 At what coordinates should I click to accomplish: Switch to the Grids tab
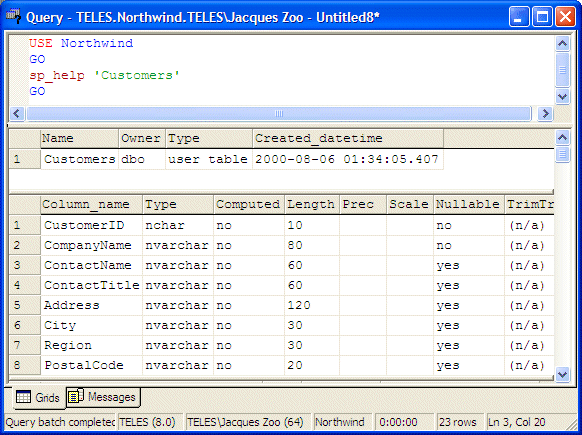click(x=38, y=398)
